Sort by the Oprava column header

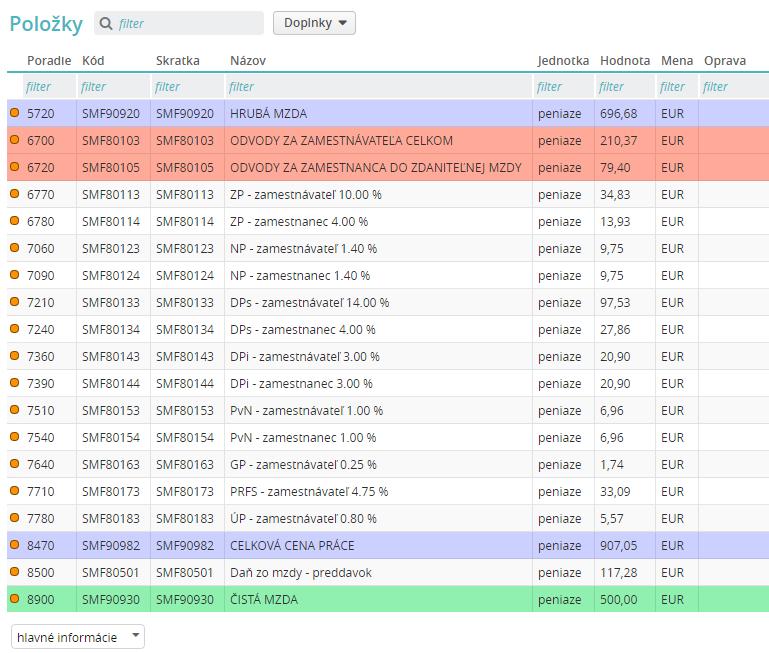725,61
